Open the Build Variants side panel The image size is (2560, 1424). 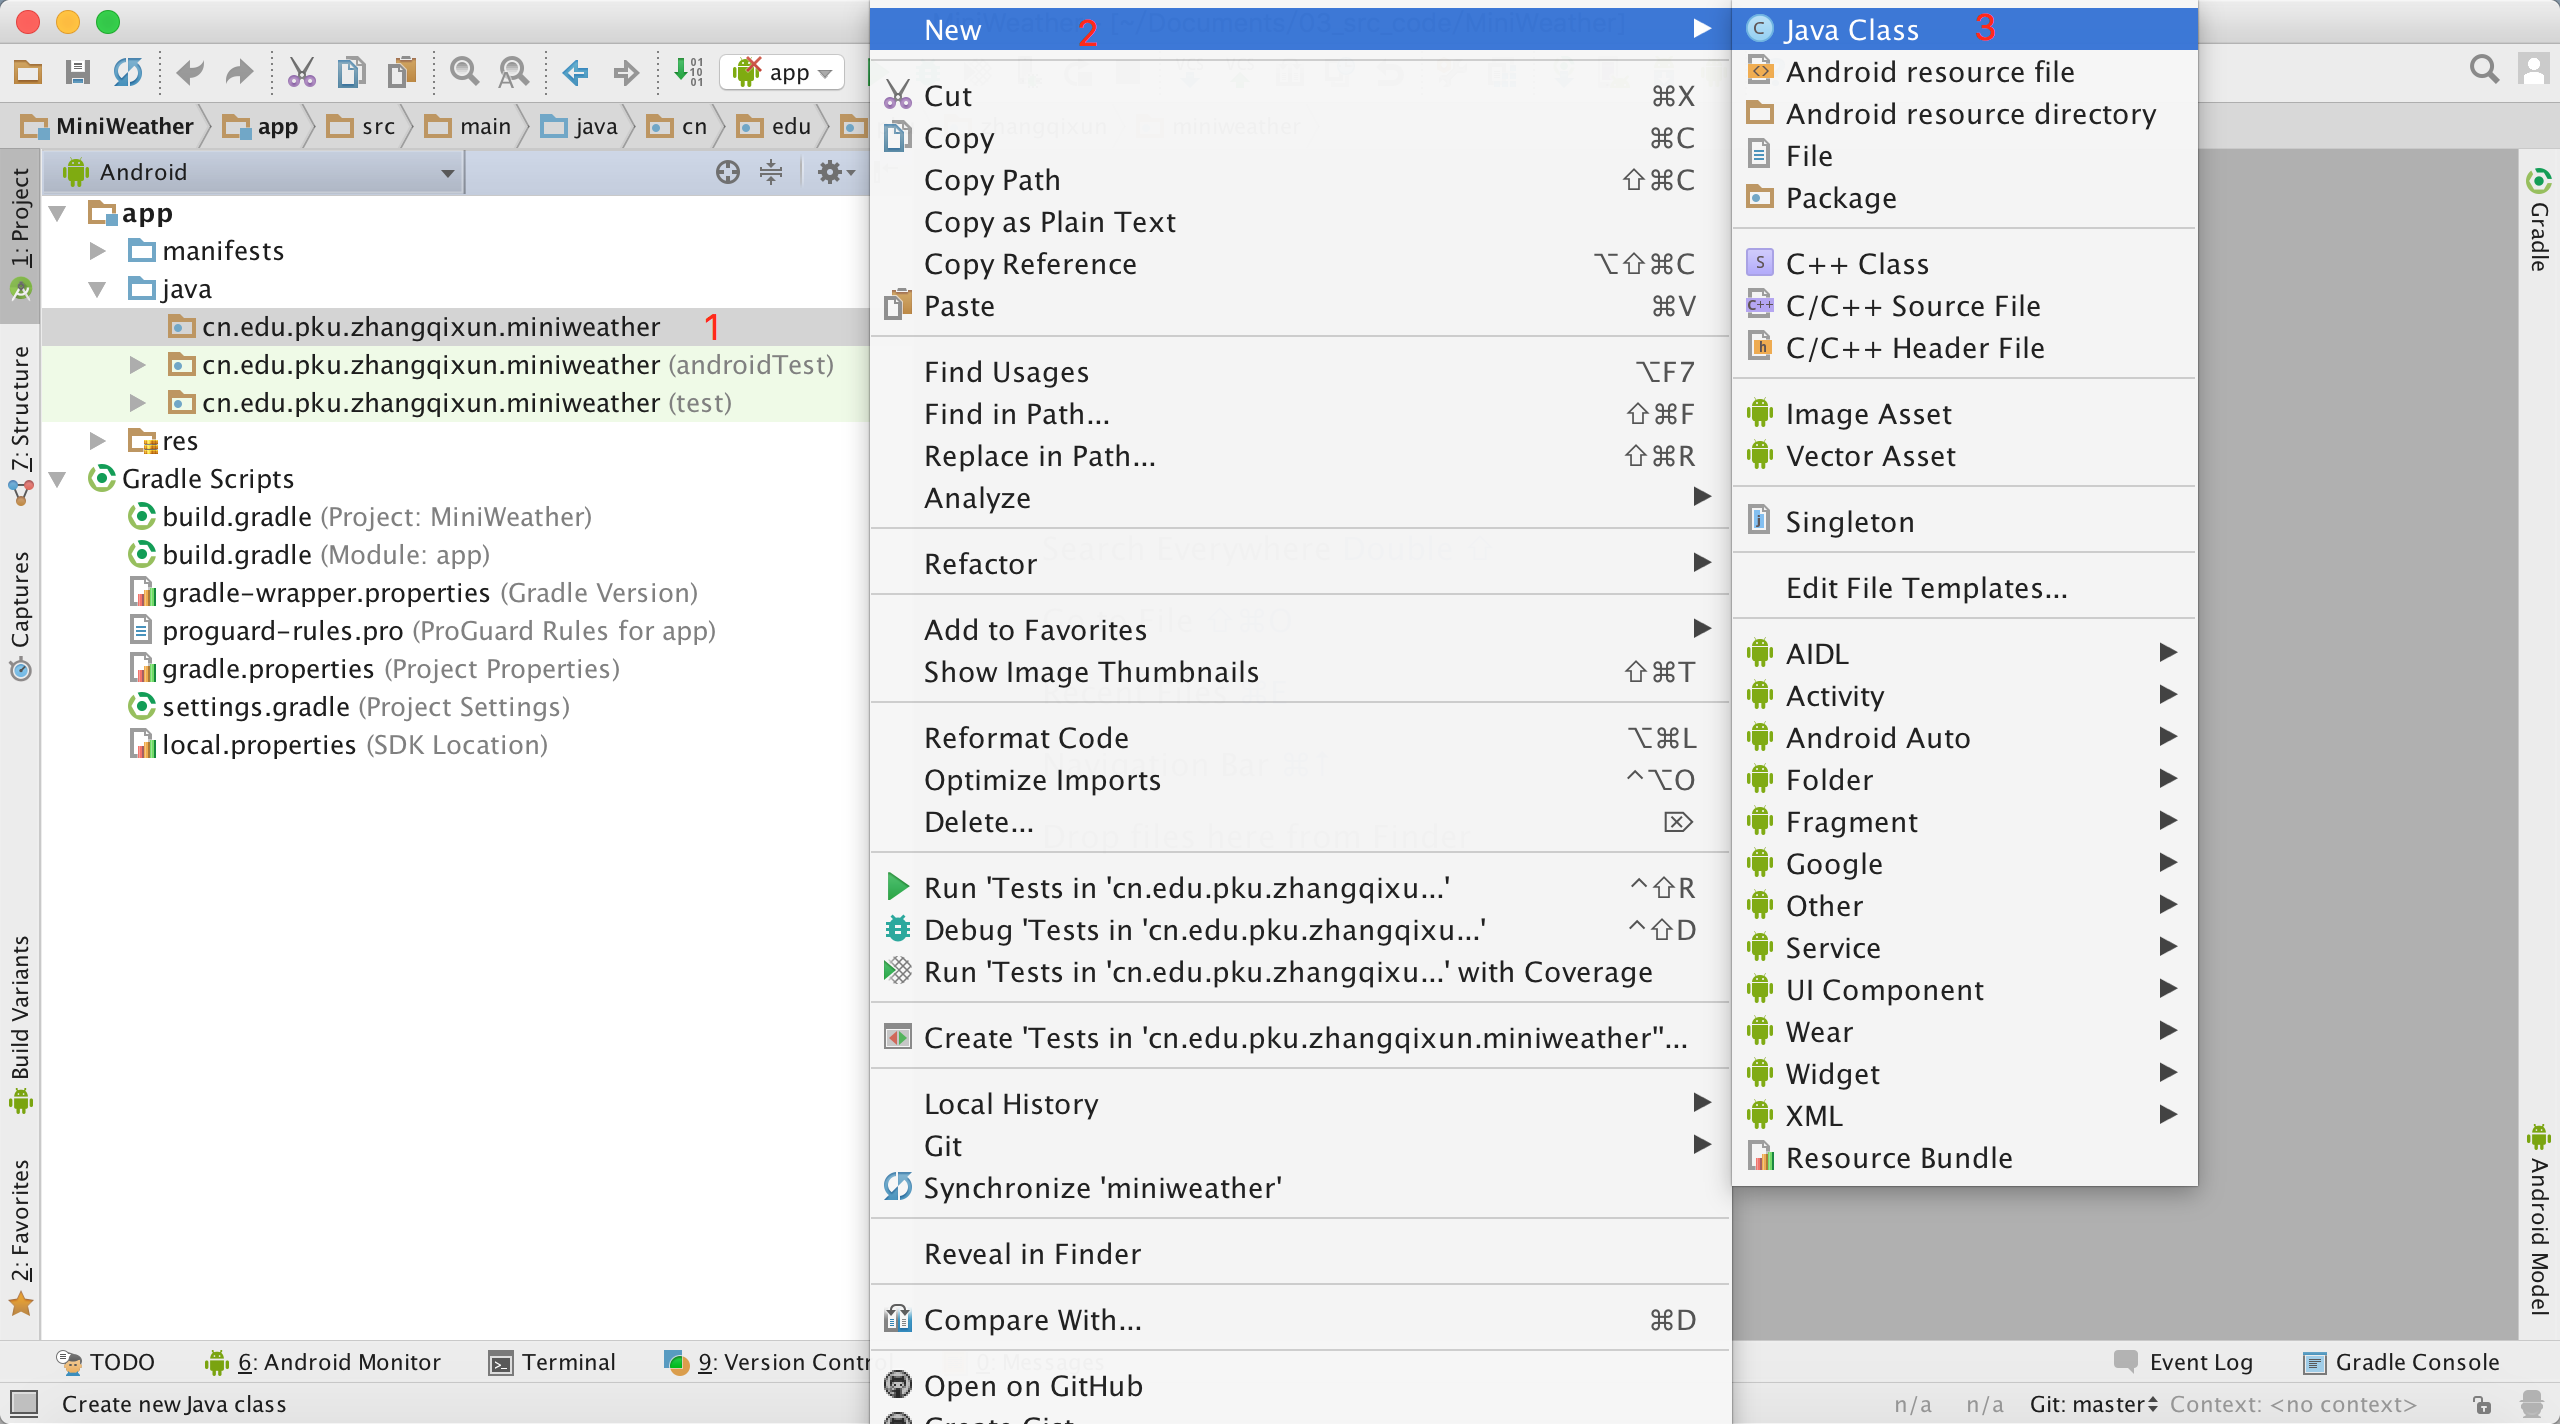(x=20, y=1024)
